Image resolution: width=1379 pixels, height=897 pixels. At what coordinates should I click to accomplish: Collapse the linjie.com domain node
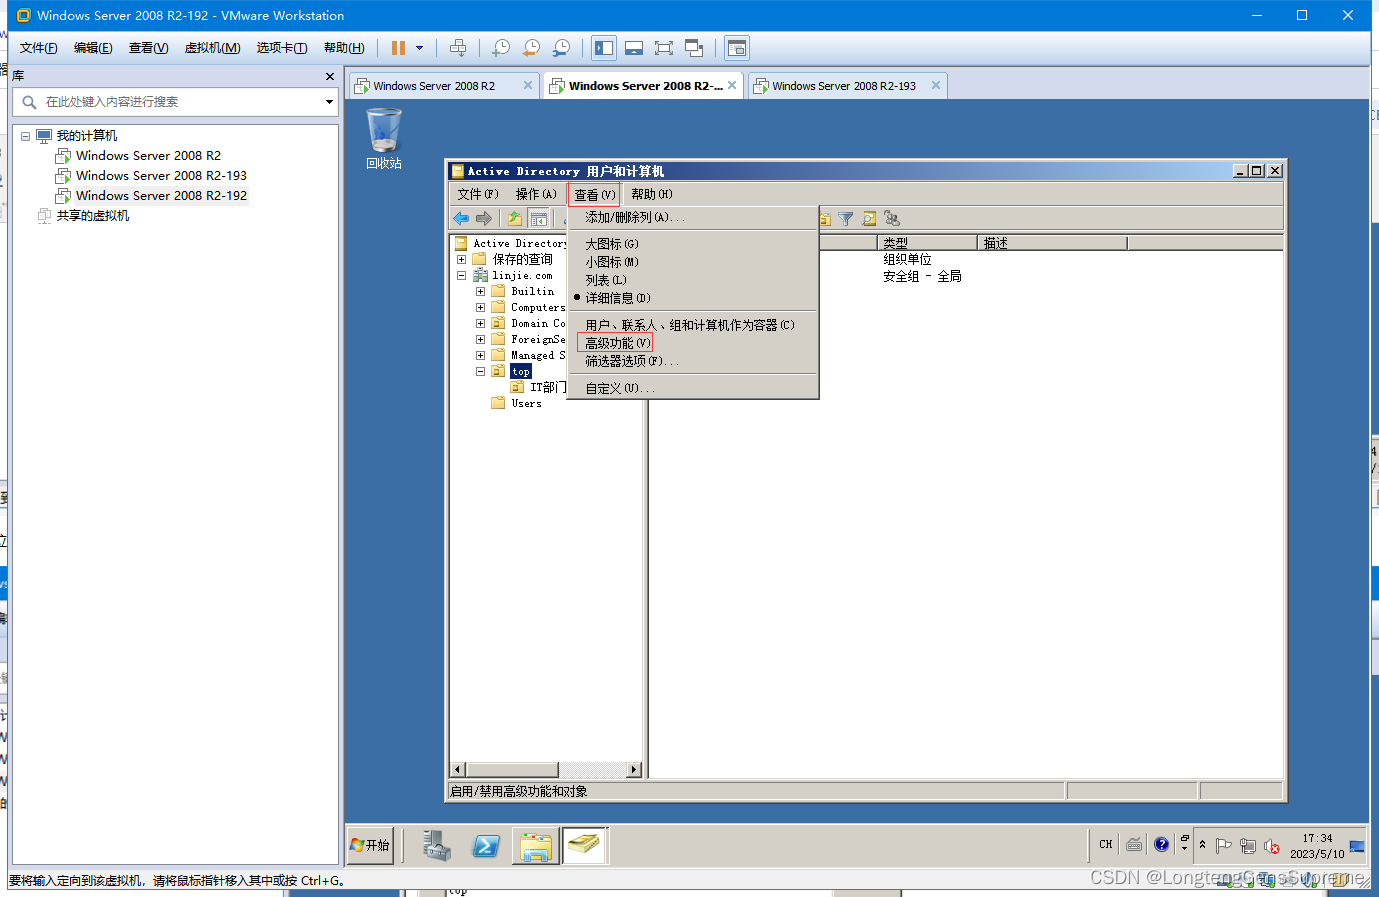coord(461,275)
